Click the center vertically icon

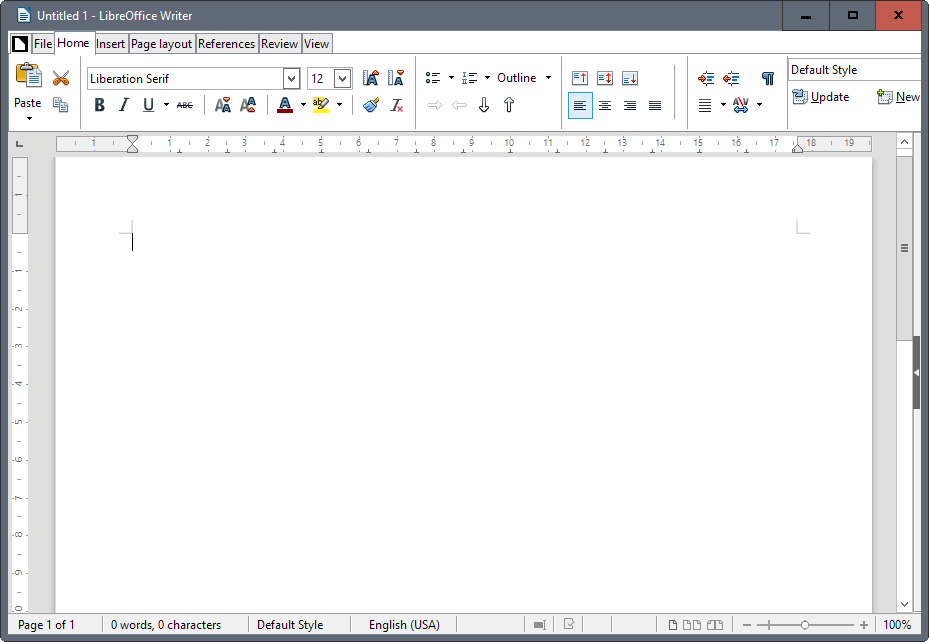tap(604, 78)
